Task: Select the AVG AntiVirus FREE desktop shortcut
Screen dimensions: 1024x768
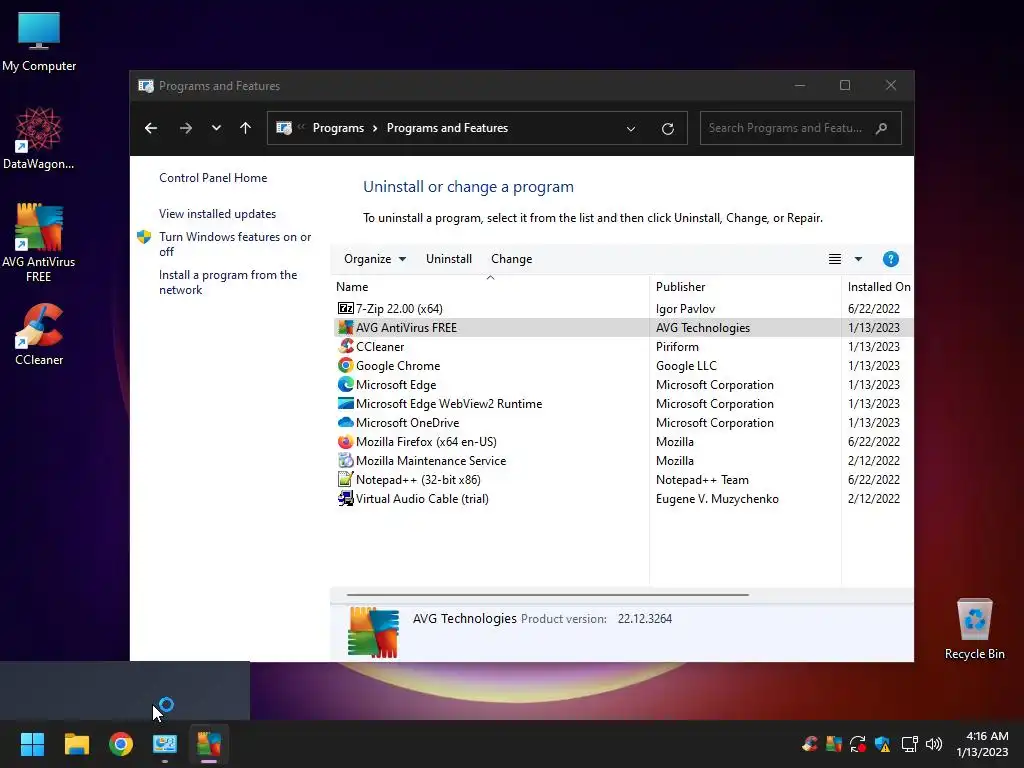Action: coord(39,242)
